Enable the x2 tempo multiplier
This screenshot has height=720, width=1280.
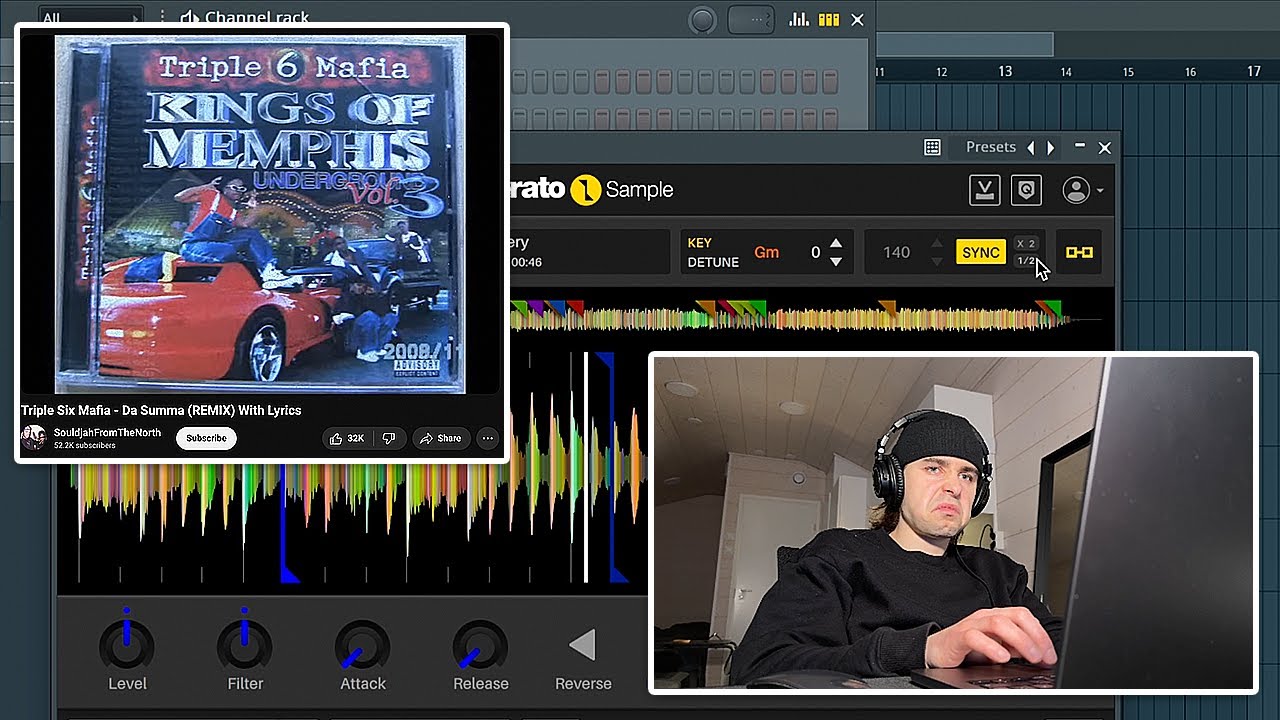[1026, 244]
